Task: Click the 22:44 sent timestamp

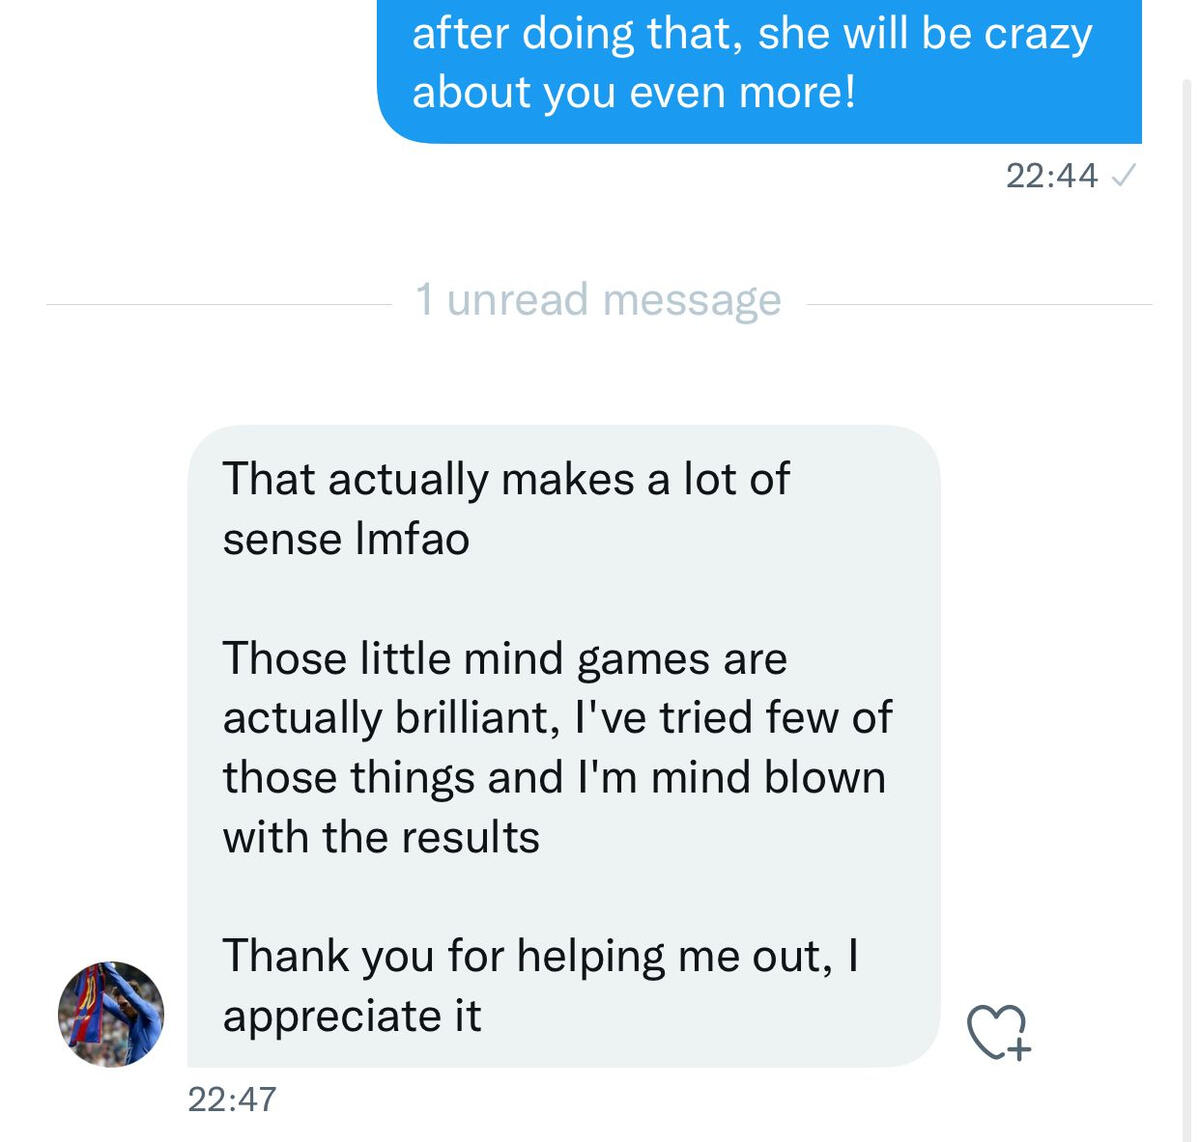Action: (1051, 176)
